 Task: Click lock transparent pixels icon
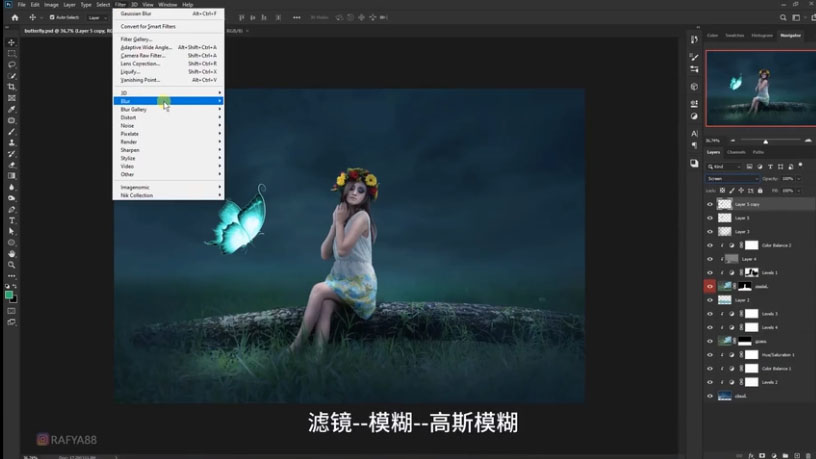(x=722, y=190)
